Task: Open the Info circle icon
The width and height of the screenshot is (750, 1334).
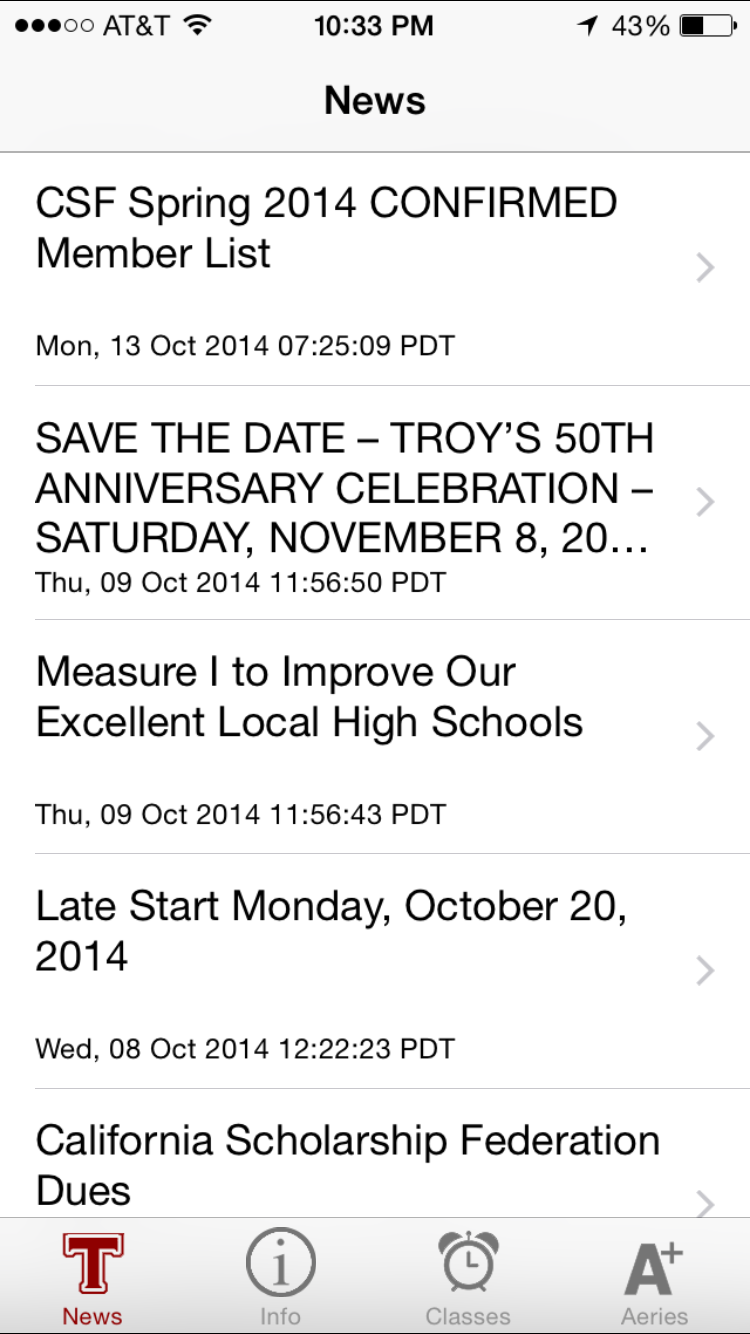Action: coord(280,1263)
